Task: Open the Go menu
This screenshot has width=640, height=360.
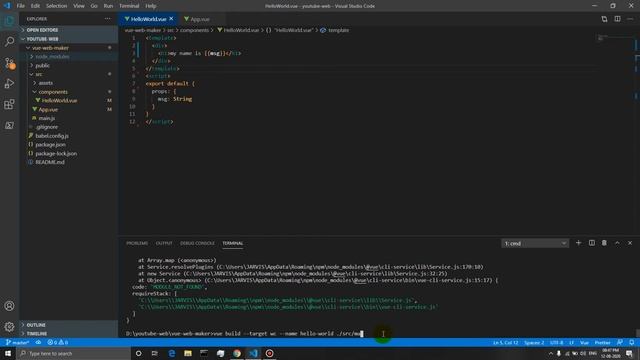Action: coord(94,6)
